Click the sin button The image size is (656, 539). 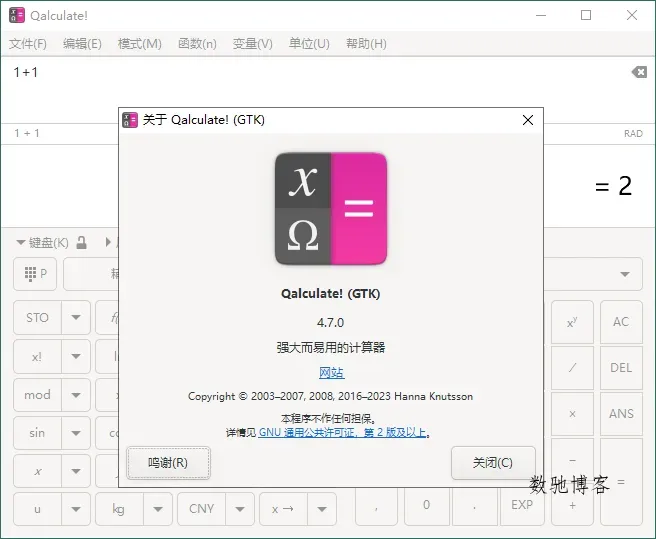(38, 433)
